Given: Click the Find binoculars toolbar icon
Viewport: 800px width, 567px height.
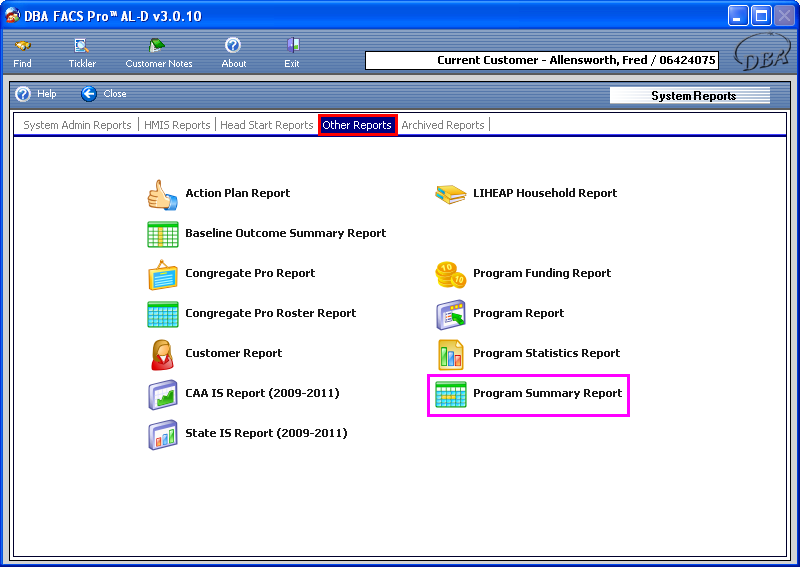Looking at the screenshot, I should point(22,46).
